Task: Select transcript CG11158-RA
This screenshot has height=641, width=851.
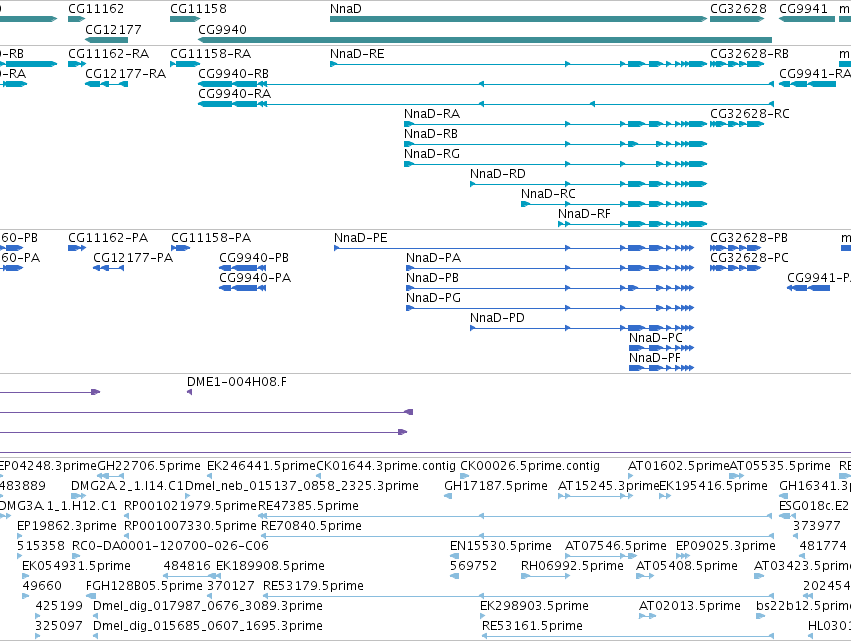Action: (x=185, y=64)
